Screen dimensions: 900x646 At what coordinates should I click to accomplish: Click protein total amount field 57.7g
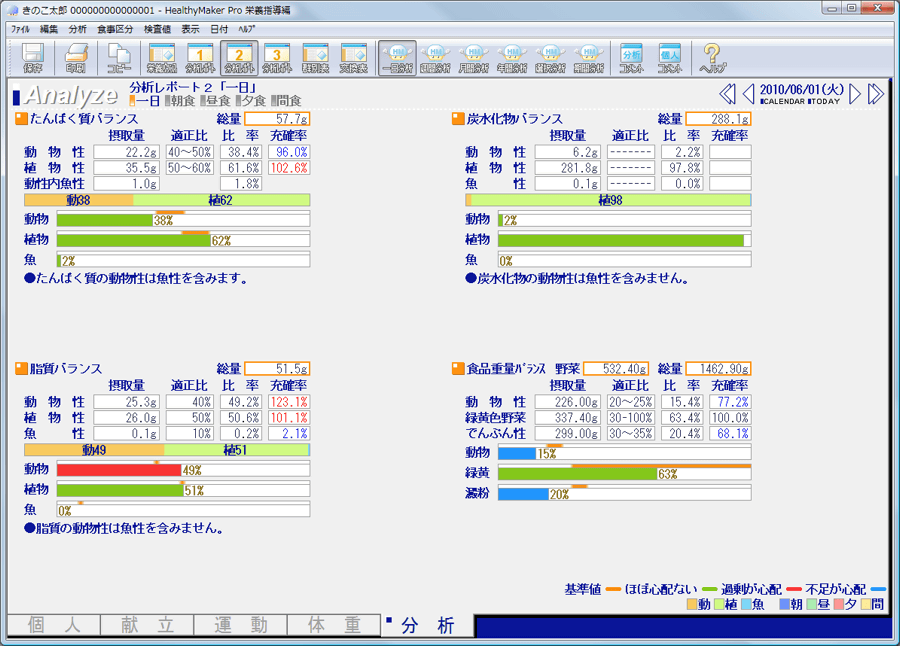tap(277, 119)
